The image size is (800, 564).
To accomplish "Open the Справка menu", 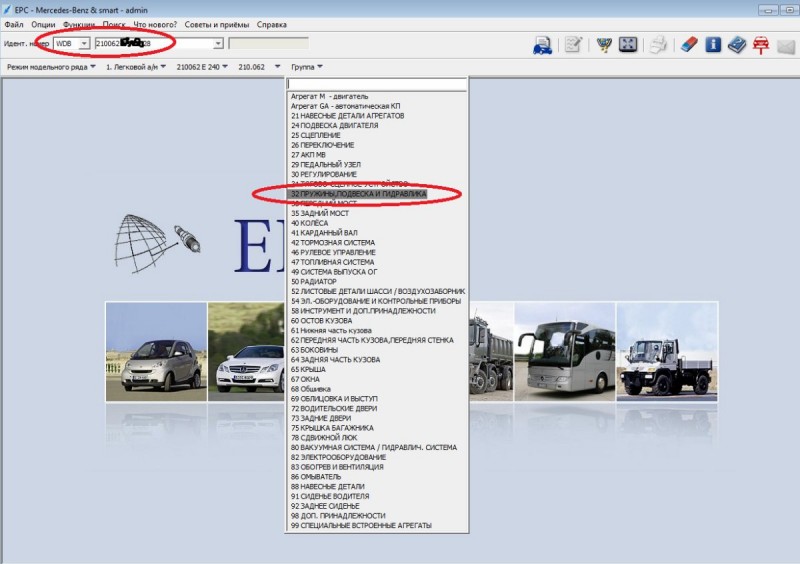I will coord(271,24).
